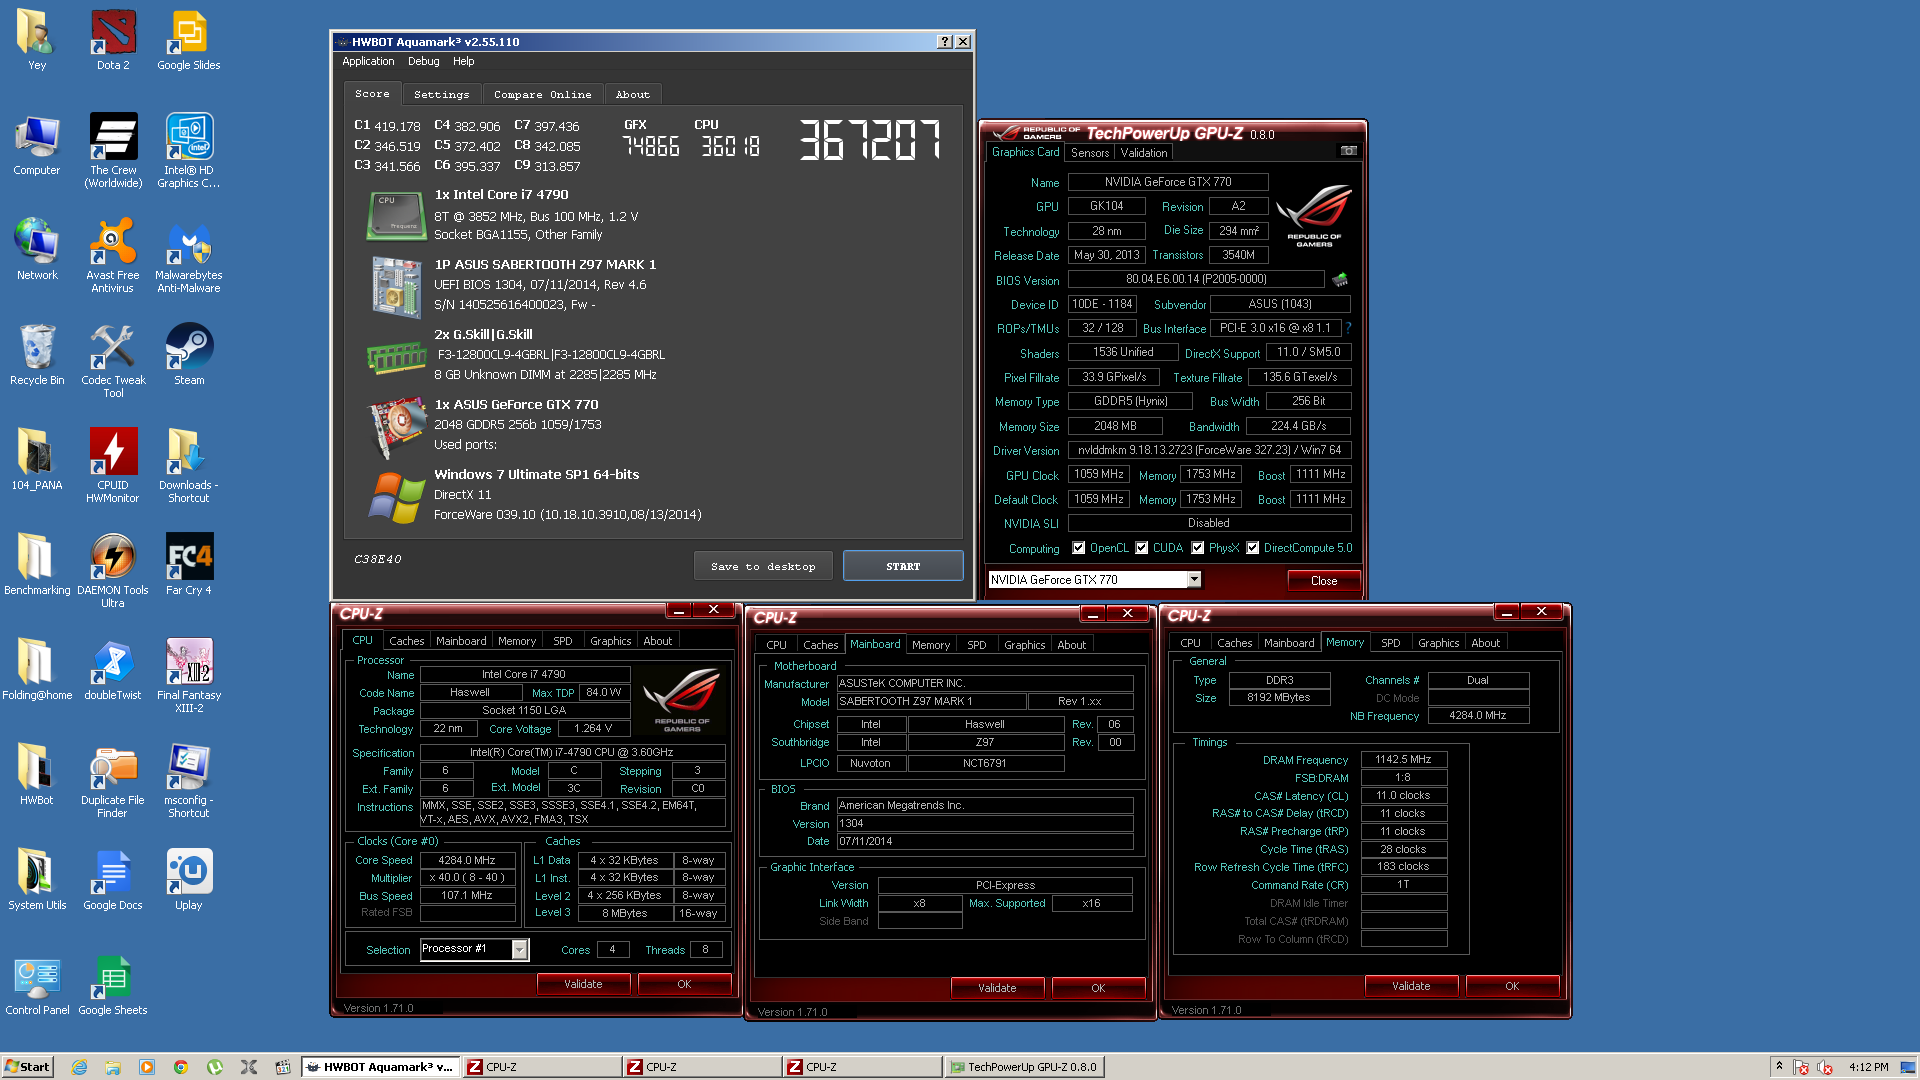Open the Dota 2 desktop shortcut
This screenshot has width=1920, height=1080.
[113, 40]
